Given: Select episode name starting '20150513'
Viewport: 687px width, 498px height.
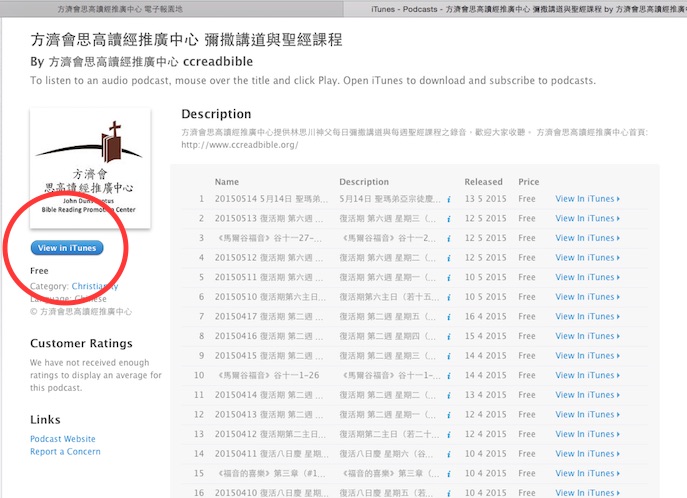Looking at the screenshot, I should (x=269, y=219).
